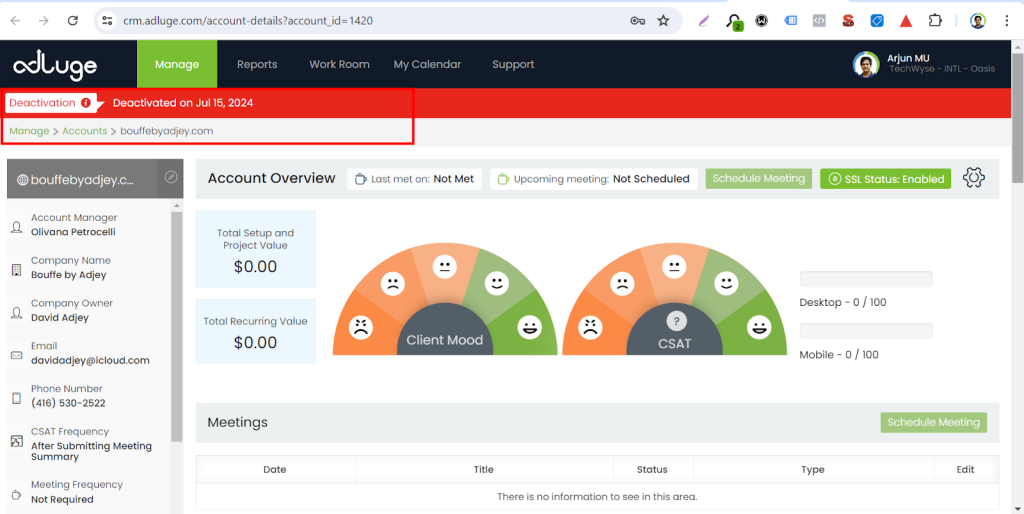The height and width of the screenshot is (514, 1024).
Task: Reload the page in the browser
Action: point(72,21)
